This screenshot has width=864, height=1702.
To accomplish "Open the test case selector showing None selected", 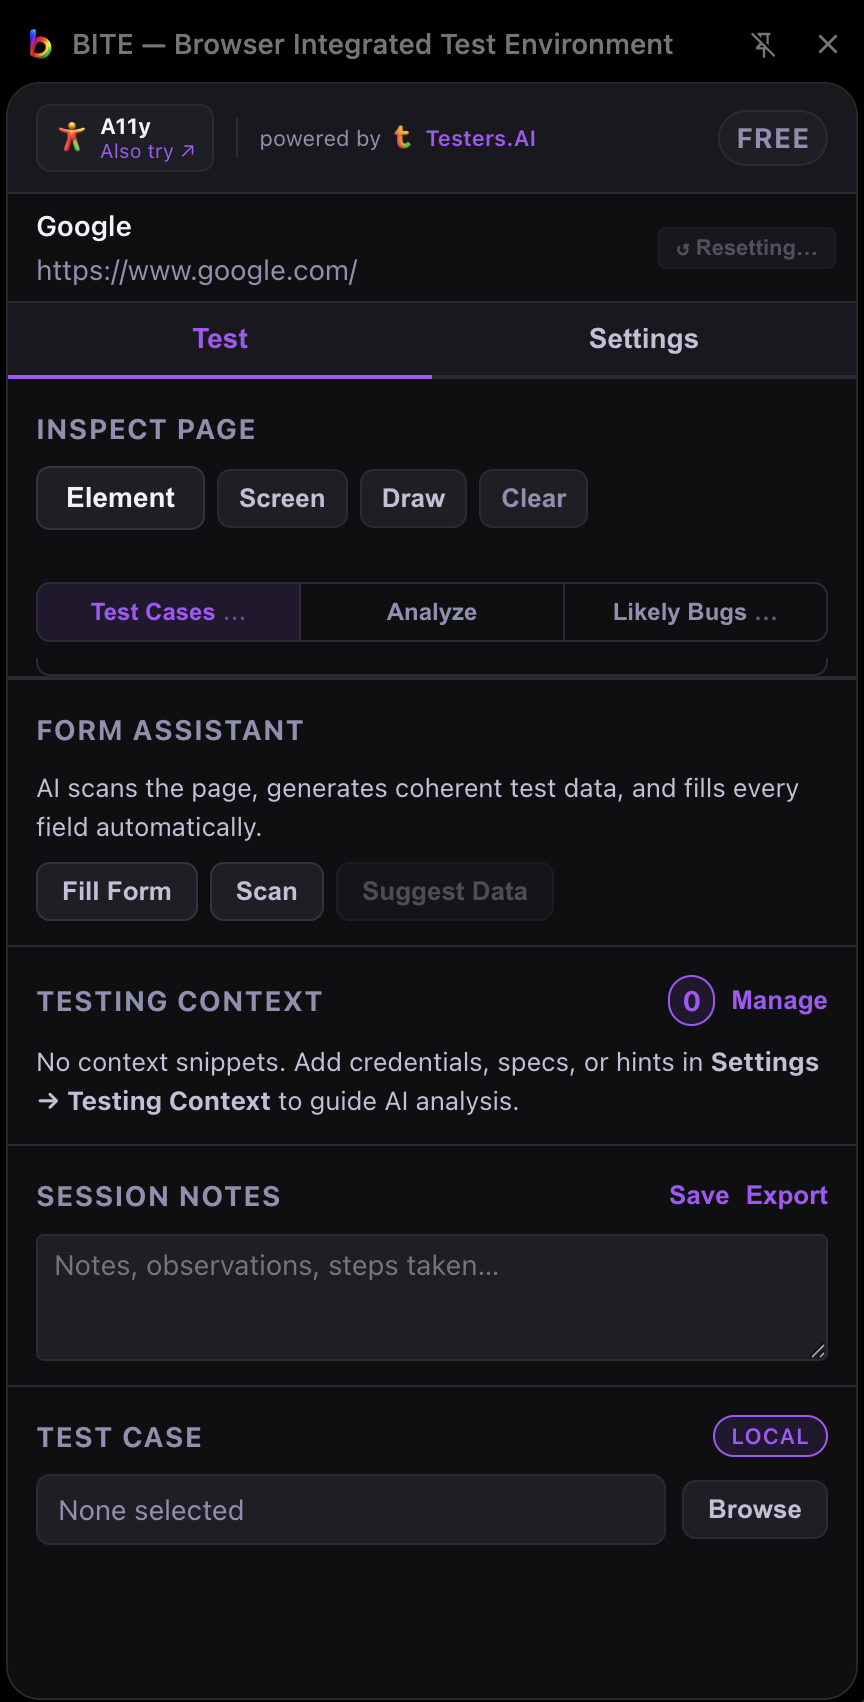I will 350,1509.
